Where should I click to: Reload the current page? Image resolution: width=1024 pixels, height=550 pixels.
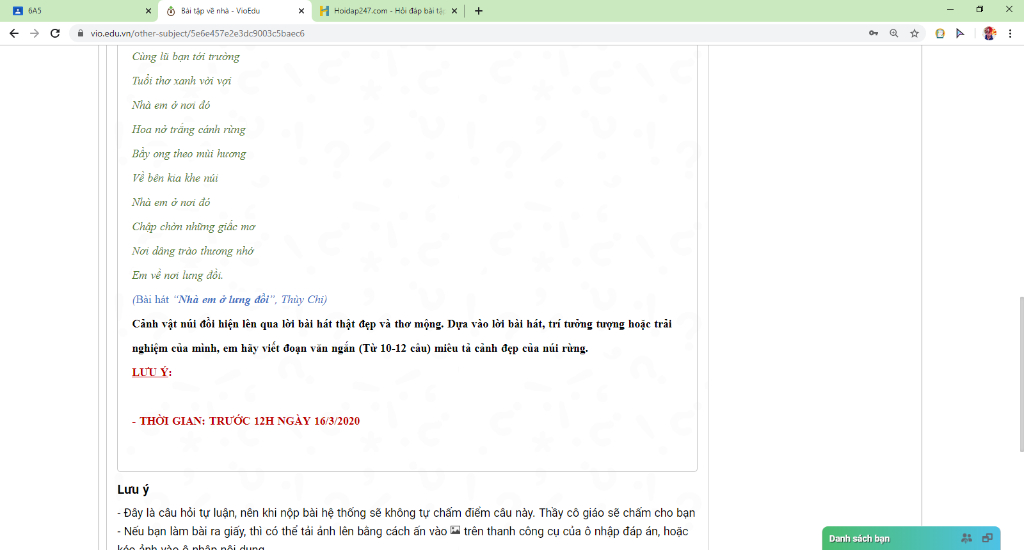tap(55, 33)
